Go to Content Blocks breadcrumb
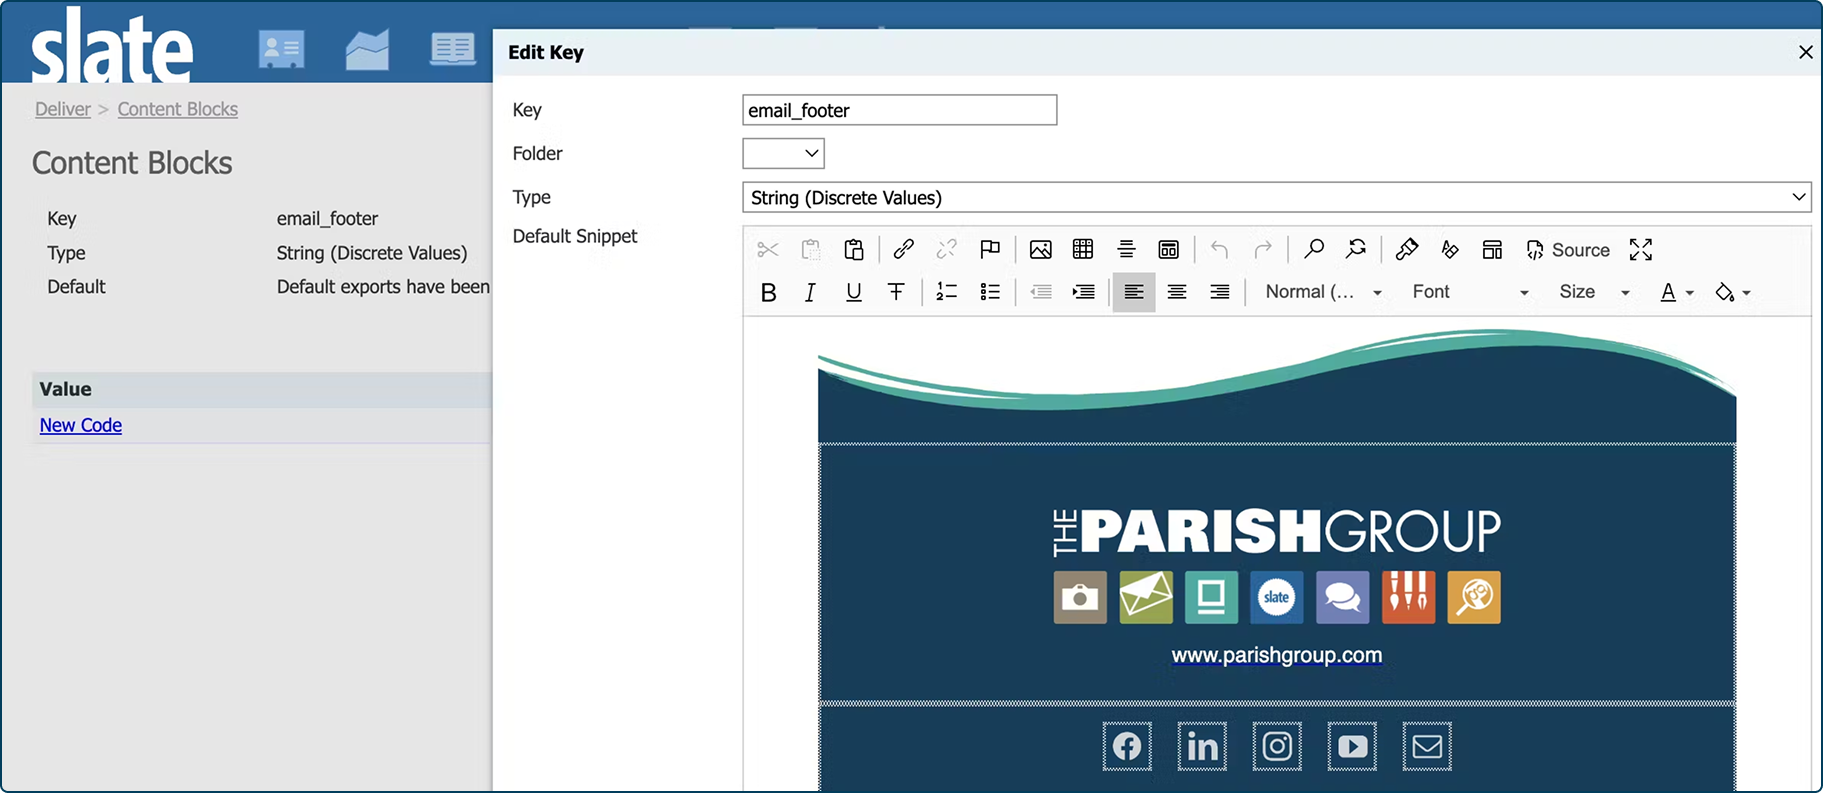Screen dimensions: 1823x793 coord(177,109)
